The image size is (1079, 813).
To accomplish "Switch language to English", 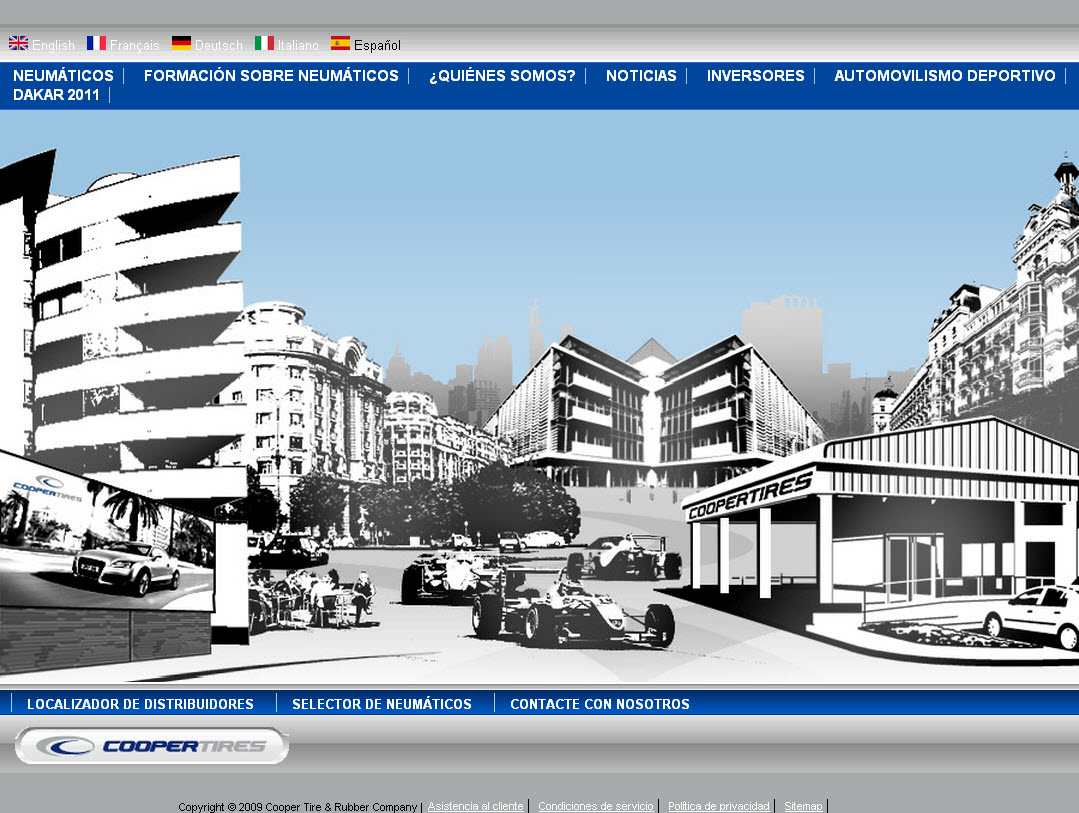I will click(x=53, y=45).
